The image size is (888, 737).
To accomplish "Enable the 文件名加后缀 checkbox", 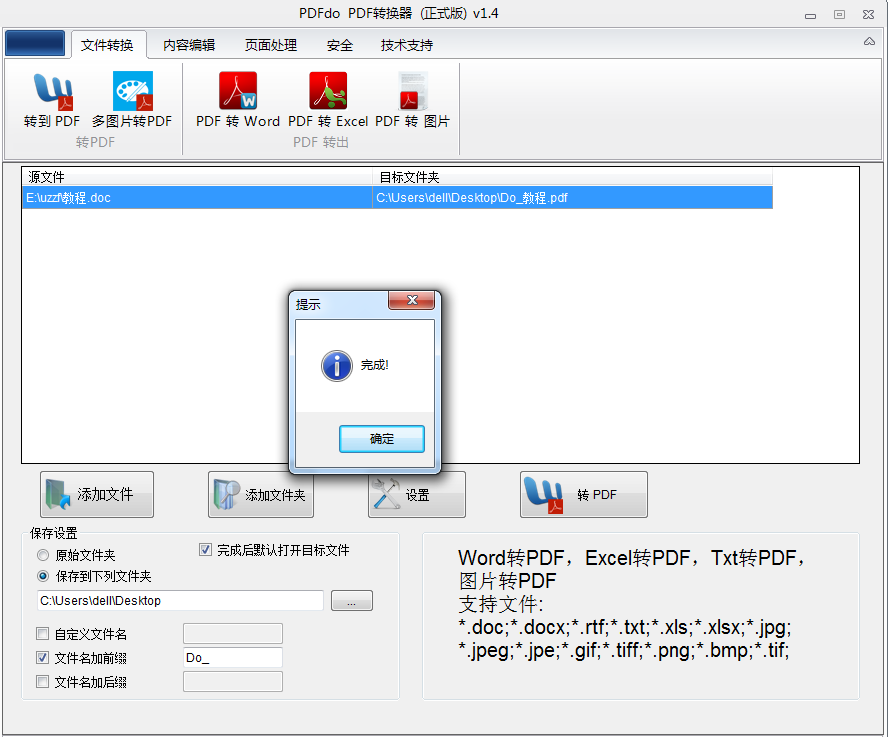I will [42, 681].
